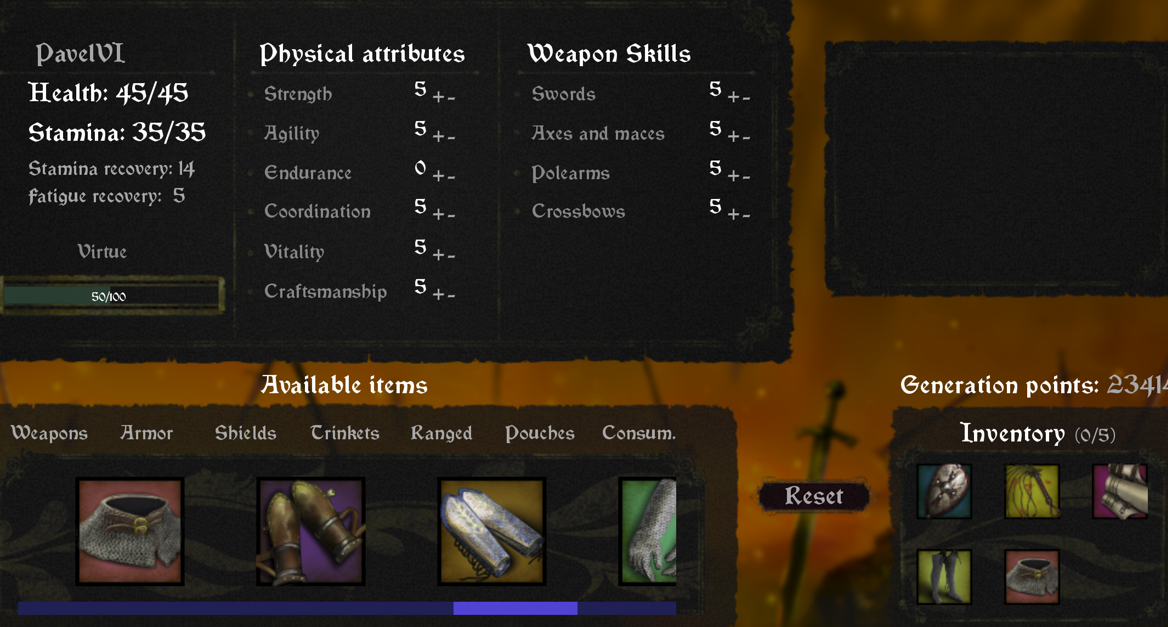Lower Crossbows skill with the minus sign
This screenshot has height=627, width=1168.
(746, 216)
